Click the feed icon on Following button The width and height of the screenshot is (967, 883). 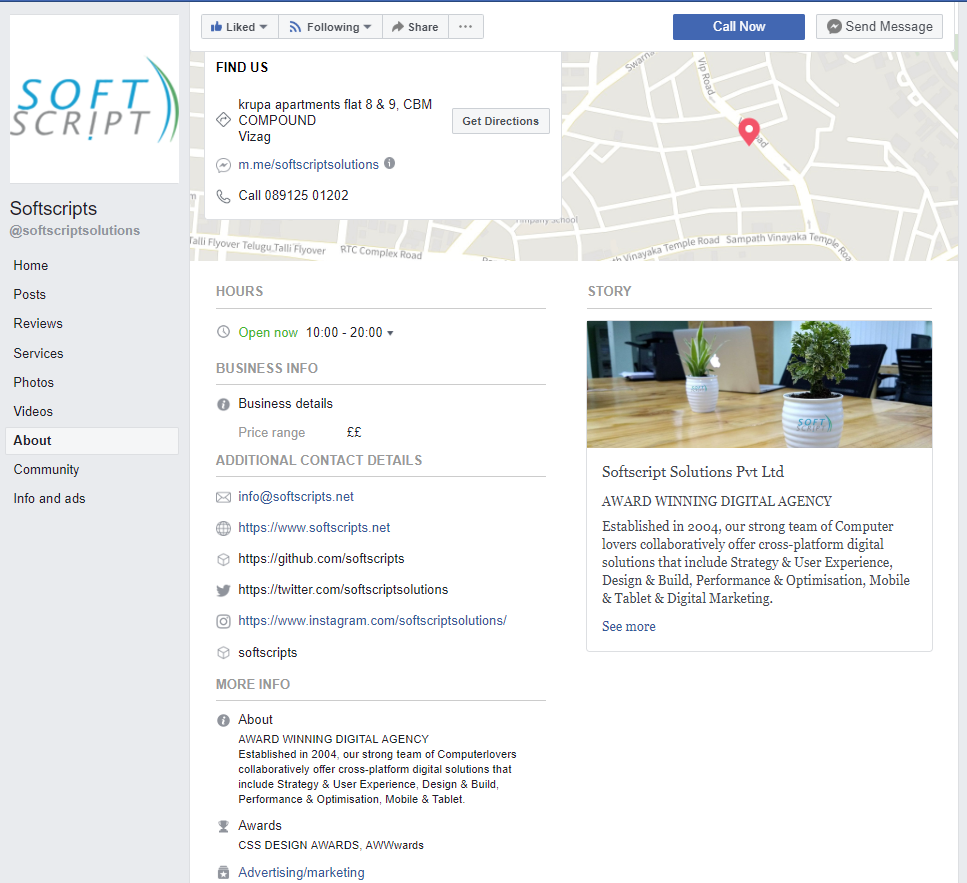(x=295, y=27)
